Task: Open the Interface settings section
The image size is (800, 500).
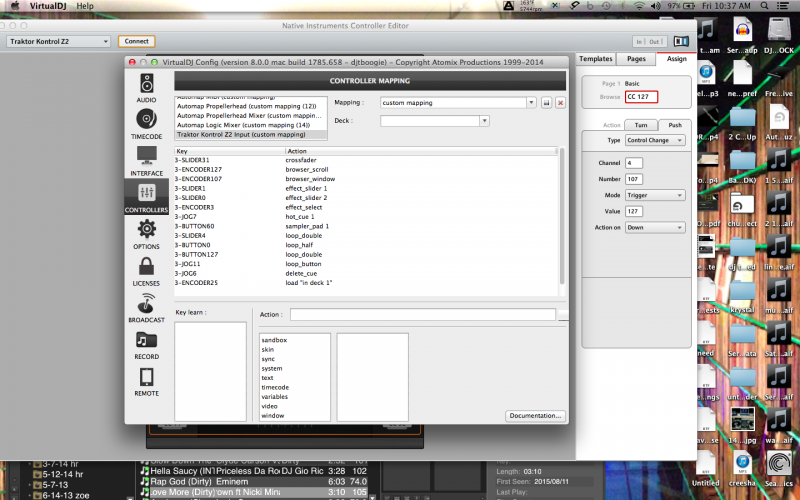Action: click(x=146, y=161)
